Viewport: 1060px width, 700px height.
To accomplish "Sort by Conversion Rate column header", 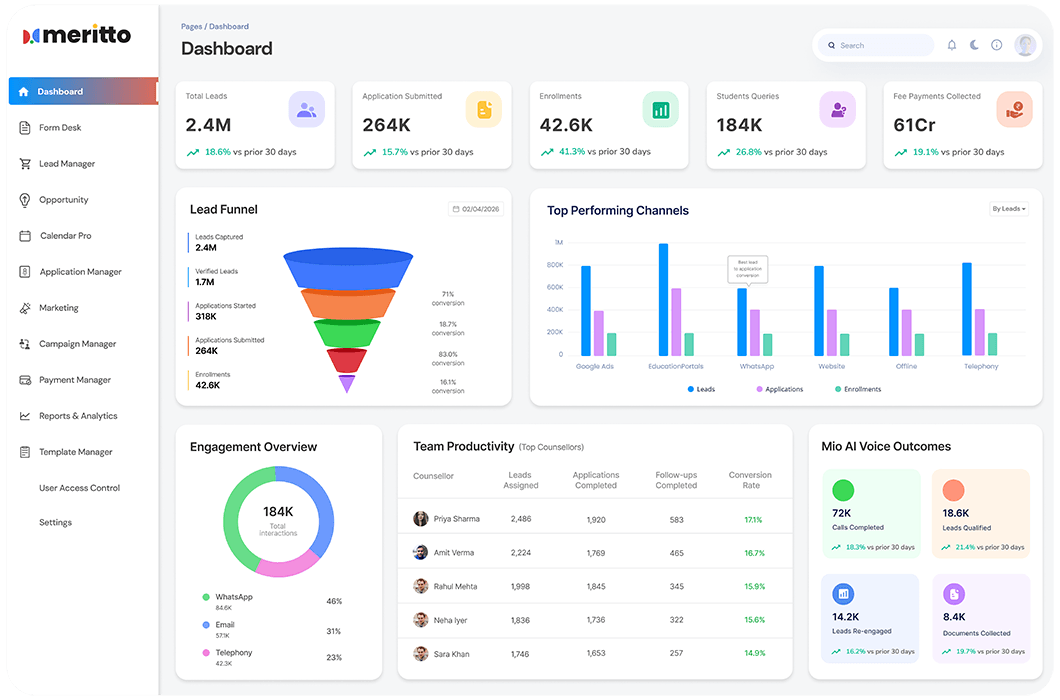I will tap(750, 480).
